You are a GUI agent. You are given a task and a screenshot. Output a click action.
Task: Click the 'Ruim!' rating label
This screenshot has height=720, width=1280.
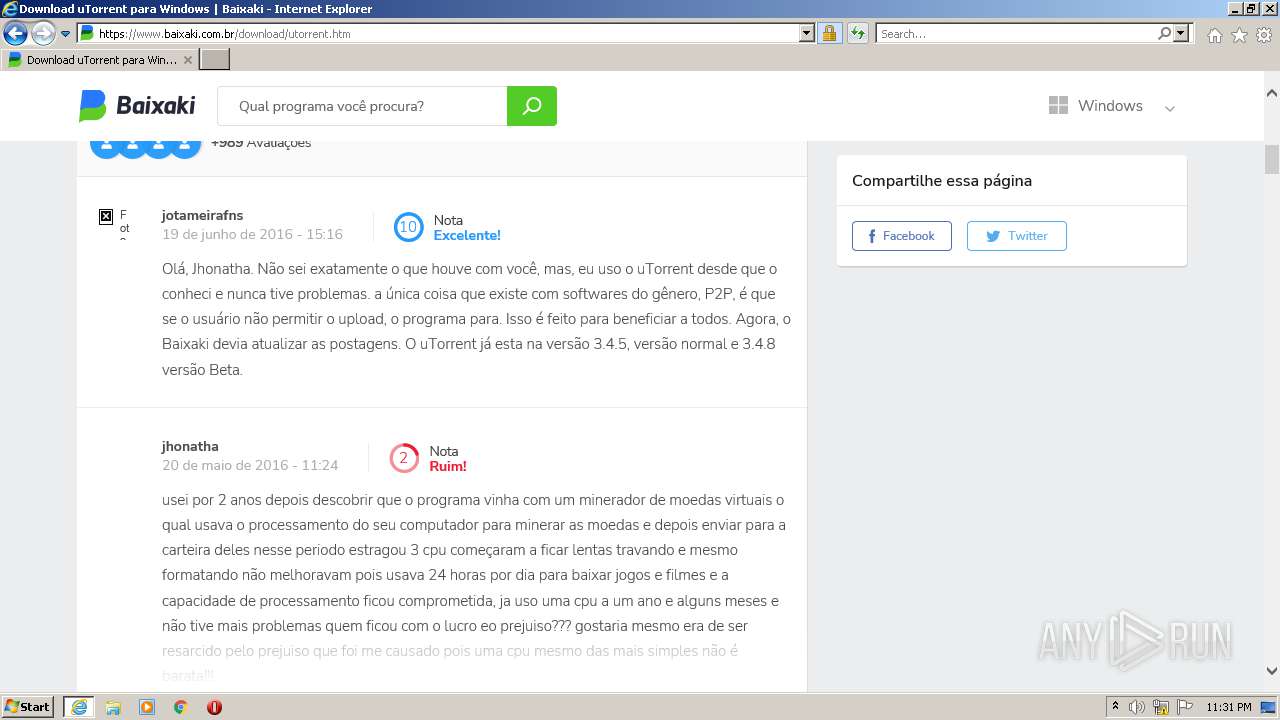pyautogui.click(x=448, y=466)
